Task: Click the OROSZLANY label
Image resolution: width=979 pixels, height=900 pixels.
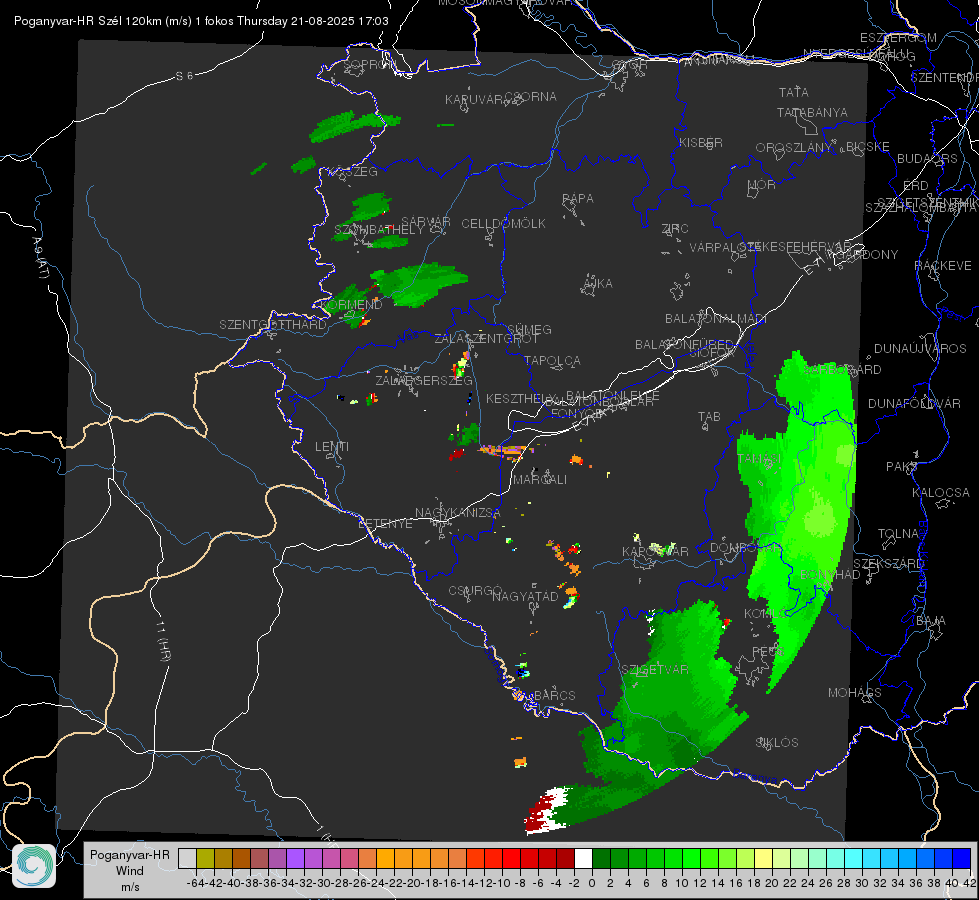Action: pos(794,148)
